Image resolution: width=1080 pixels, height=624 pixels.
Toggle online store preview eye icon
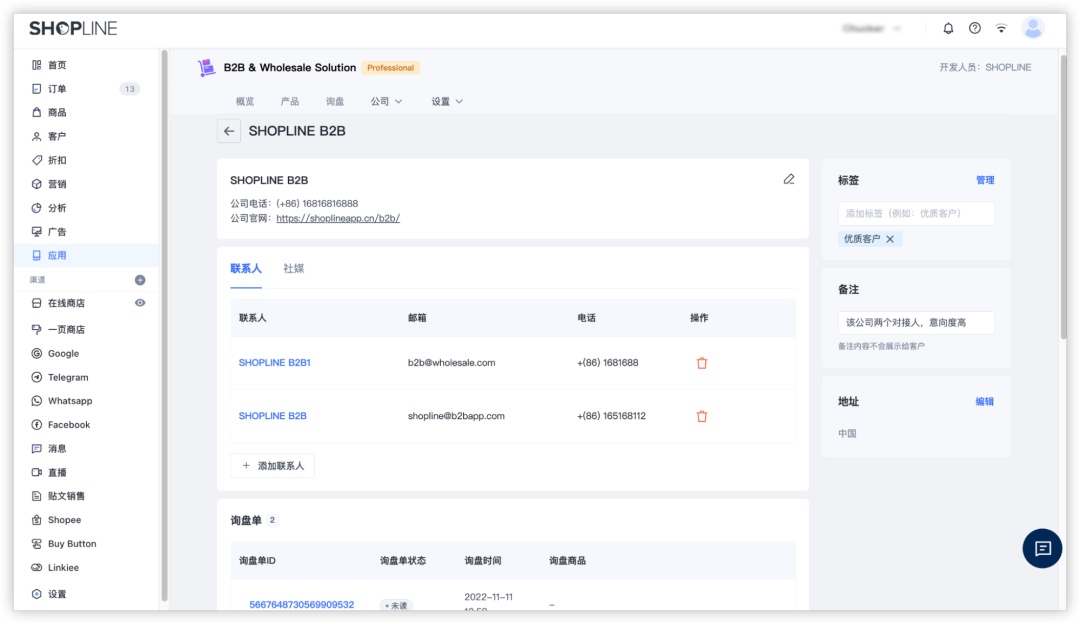click(140, 303)
